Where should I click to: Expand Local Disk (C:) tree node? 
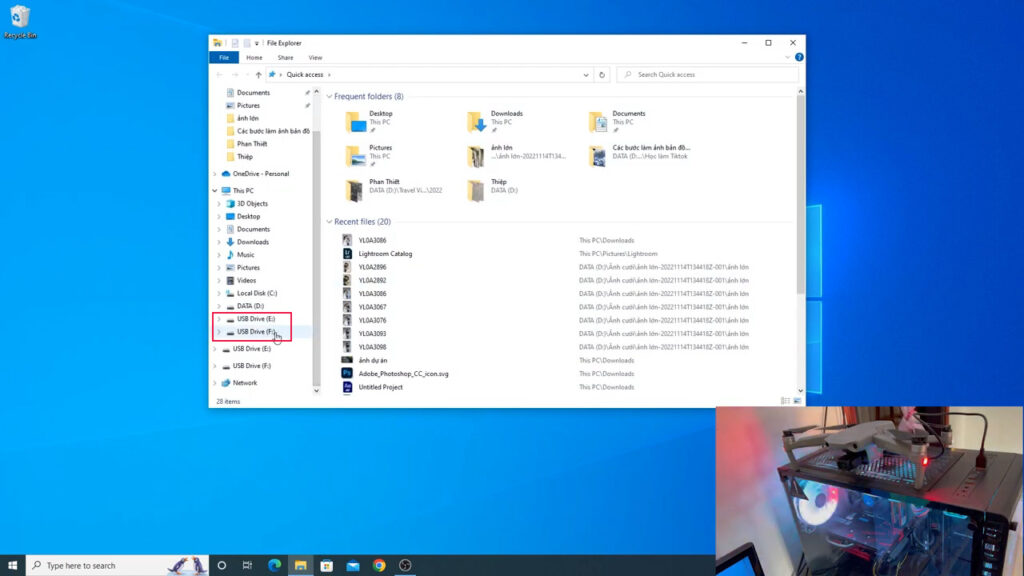[x=219, y=293]
